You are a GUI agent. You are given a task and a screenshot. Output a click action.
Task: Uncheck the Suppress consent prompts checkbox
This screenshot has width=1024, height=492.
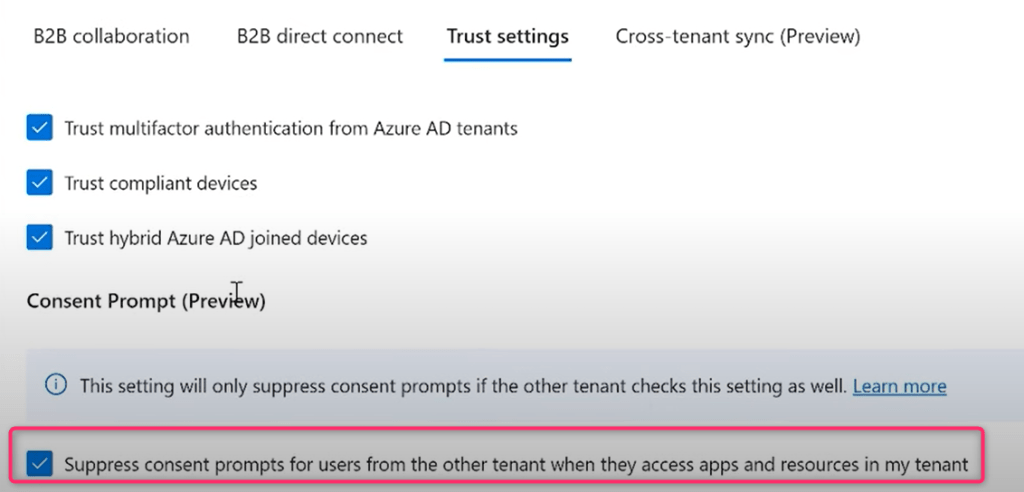coord(39,464)
